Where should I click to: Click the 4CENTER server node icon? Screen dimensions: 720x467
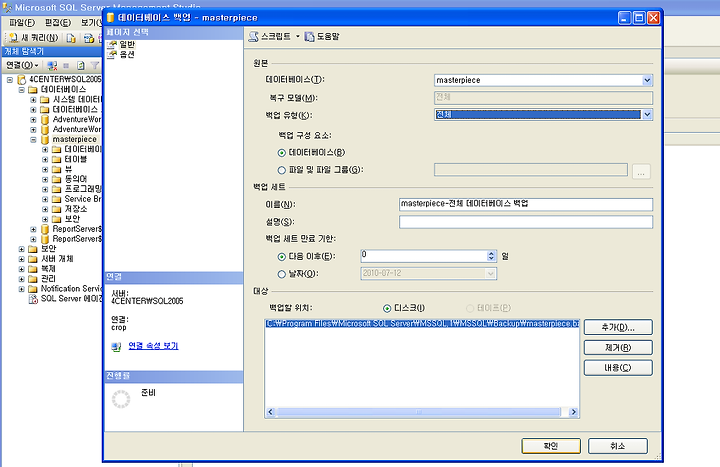tap(22, 79)
